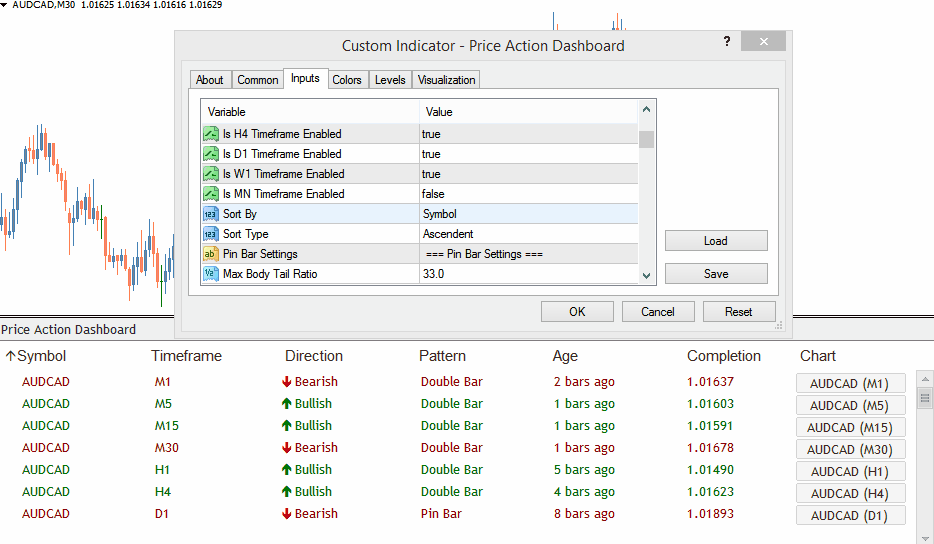Click the Sort By row icon
This screenshot has height=544, width=934.
pos(211,214)
